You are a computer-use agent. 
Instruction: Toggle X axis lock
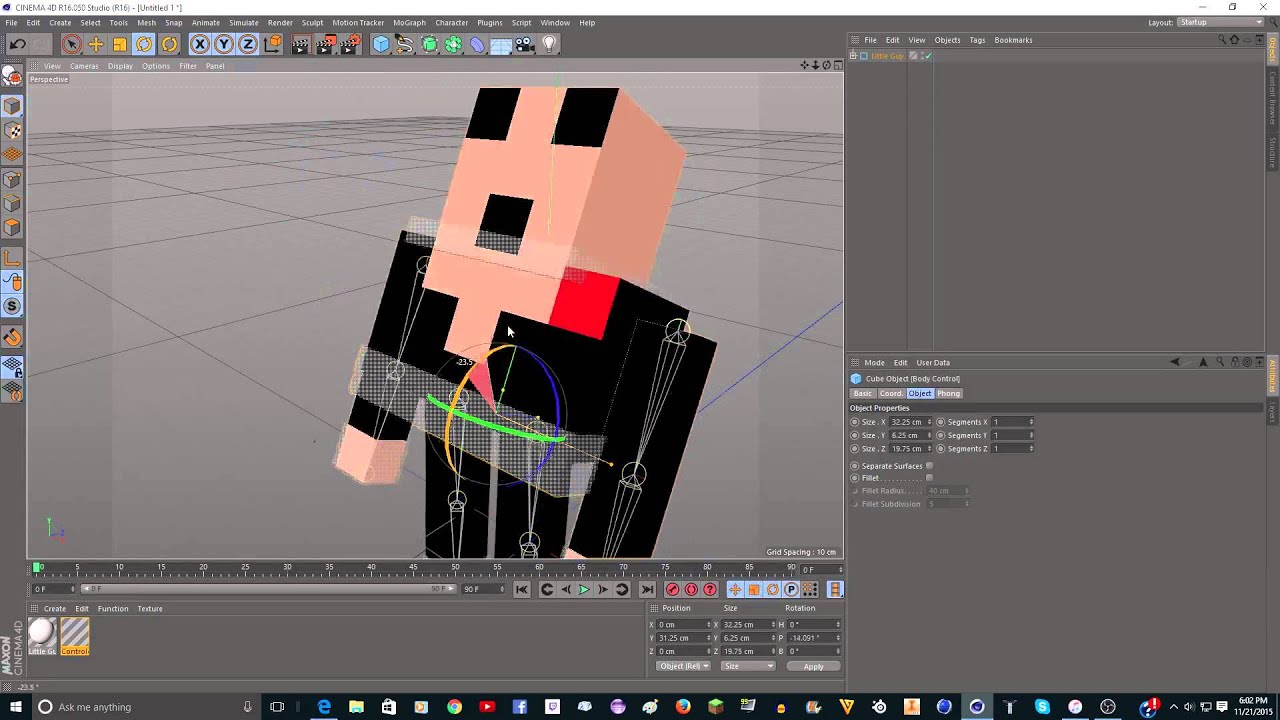pyautogui.click(x=200, y=44)
